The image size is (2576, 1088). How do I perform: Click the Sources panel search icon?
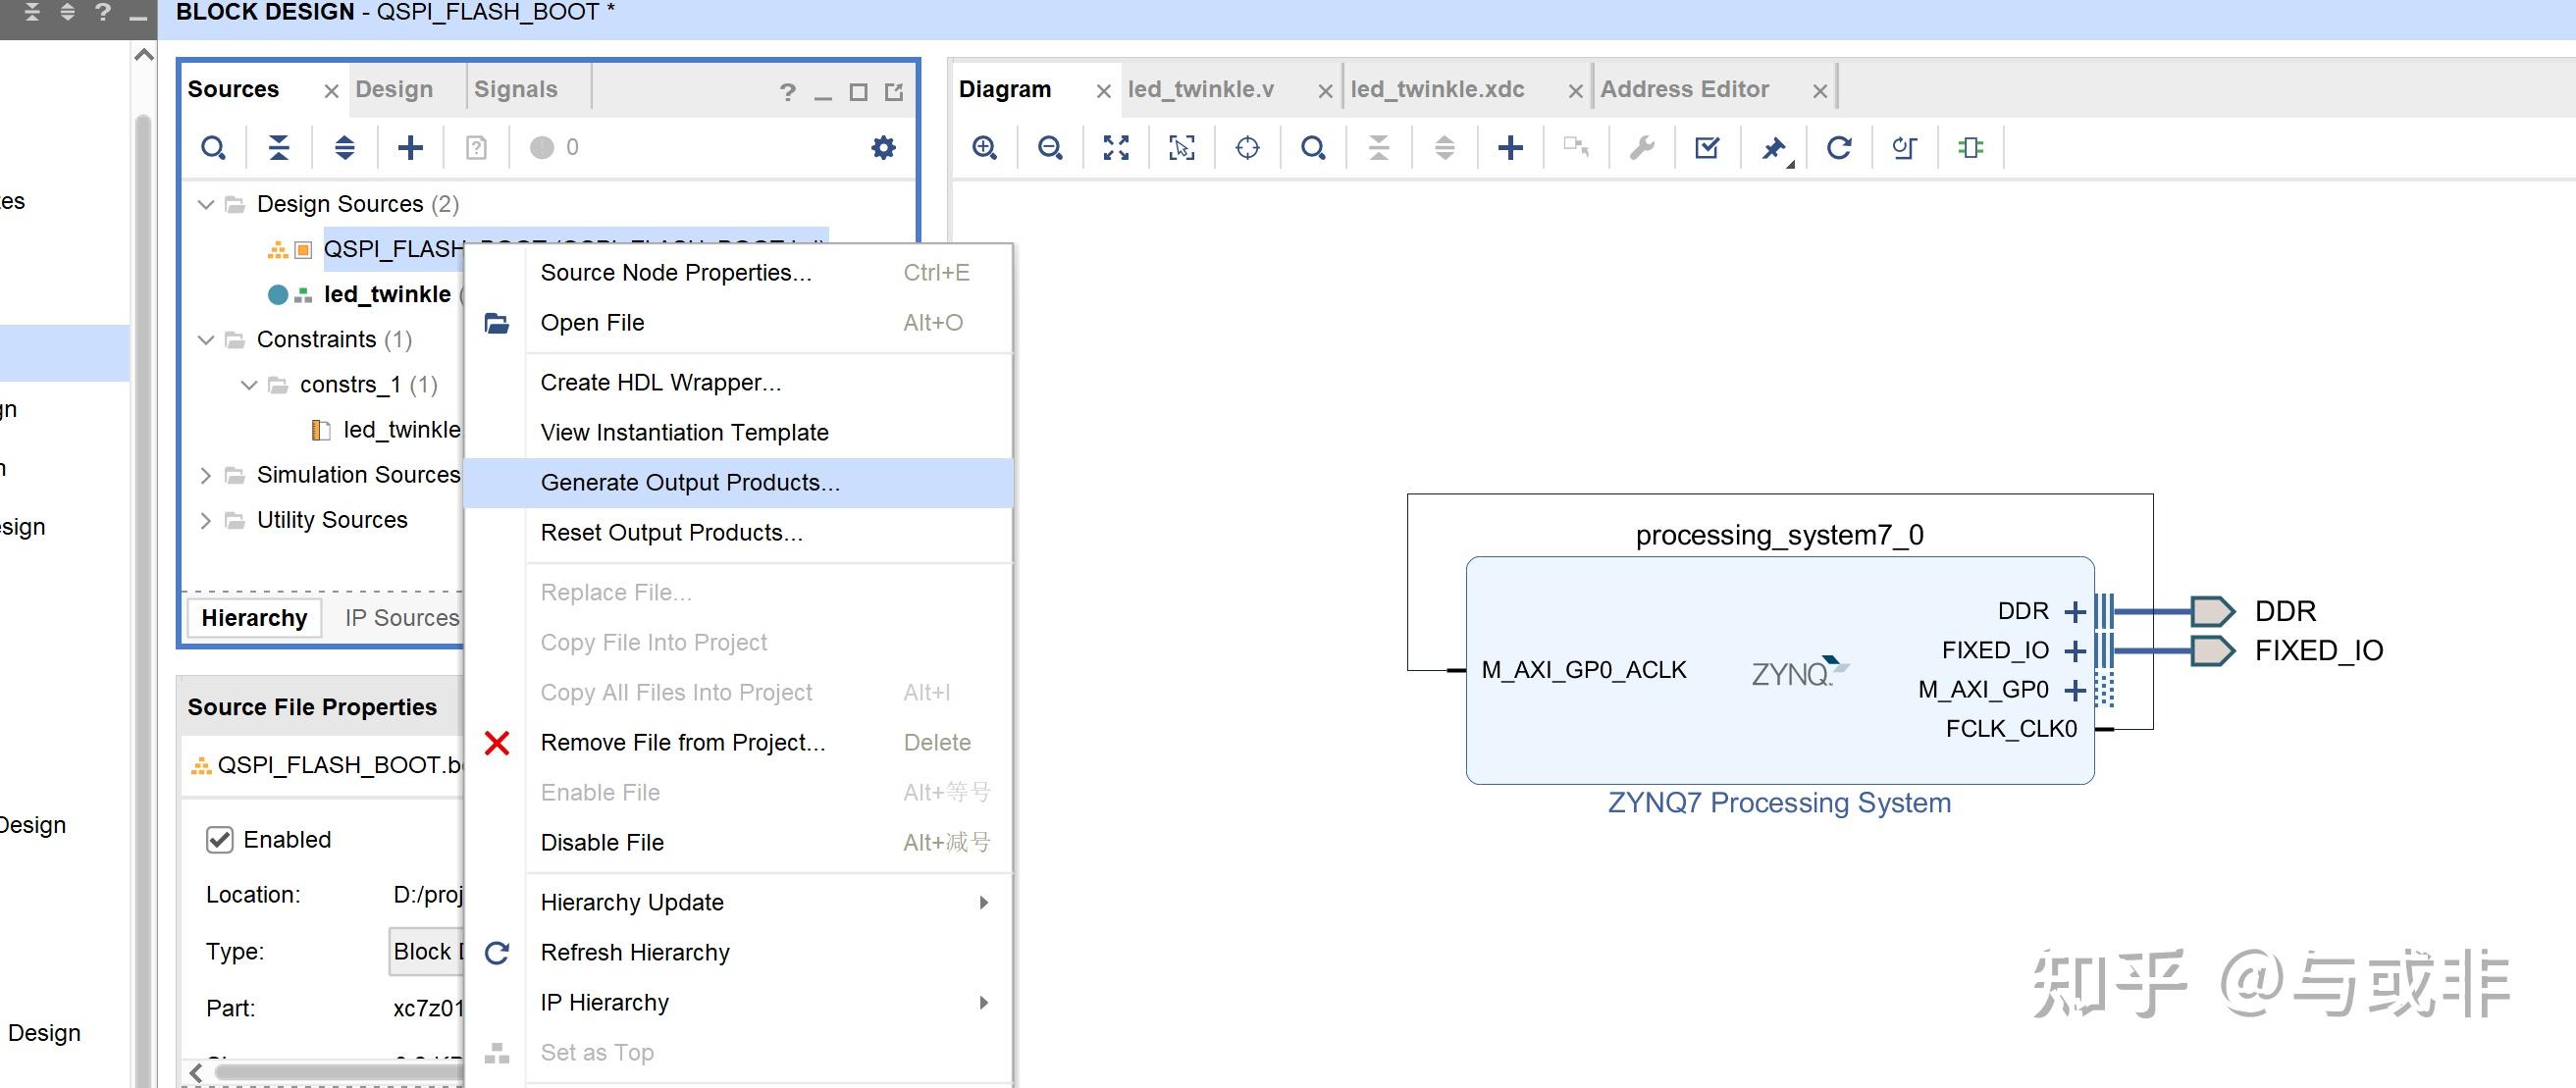213,148
